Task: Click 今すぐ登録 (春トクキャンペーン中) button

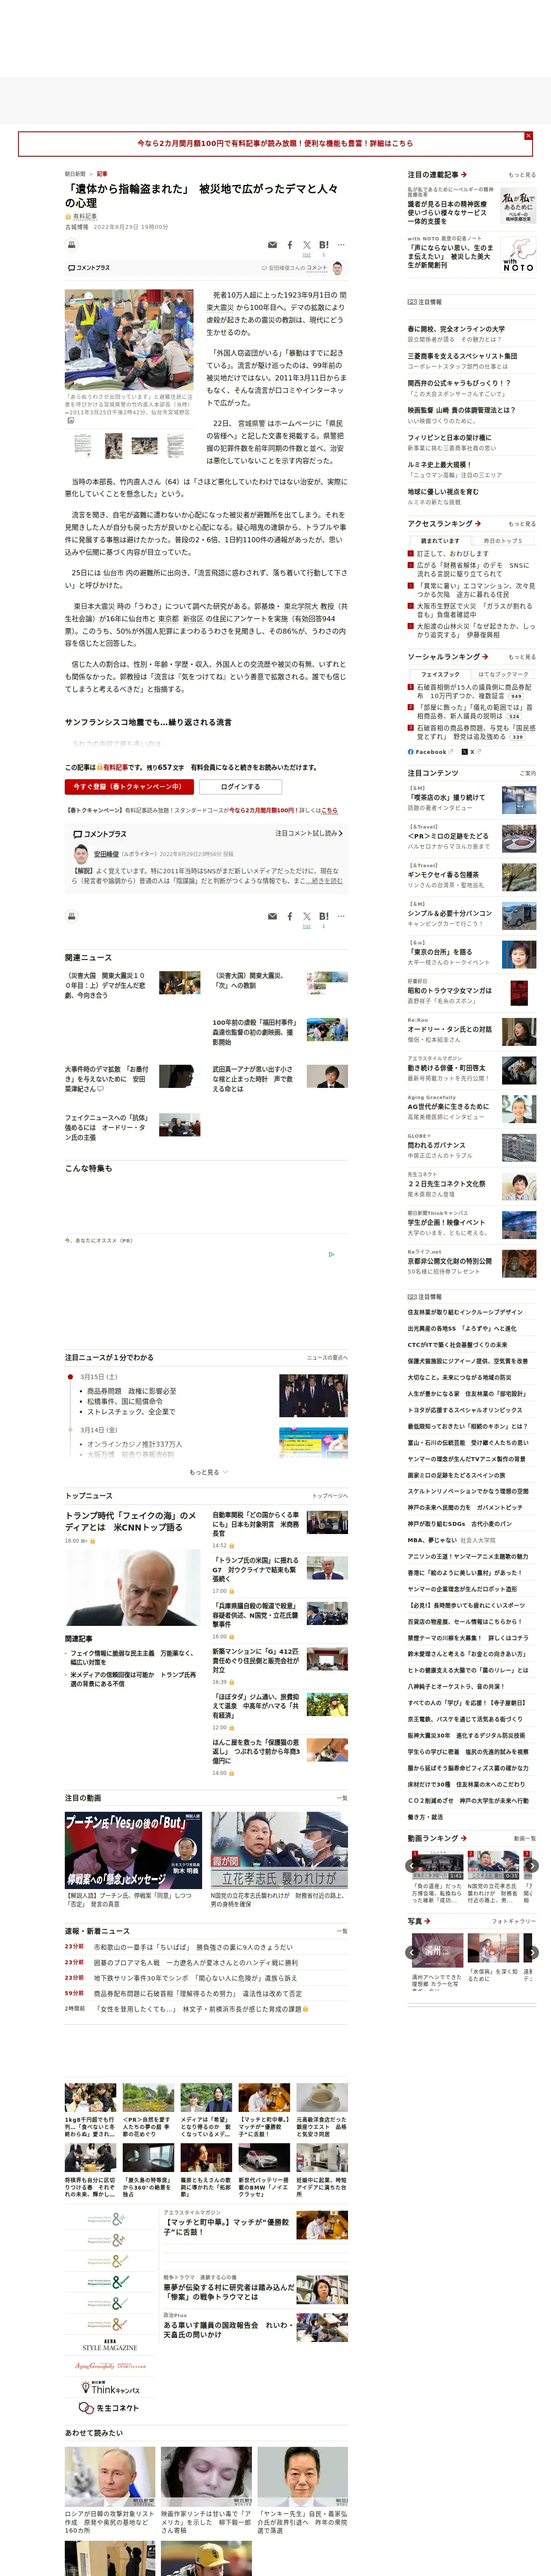Action: [x=130, y=786]
